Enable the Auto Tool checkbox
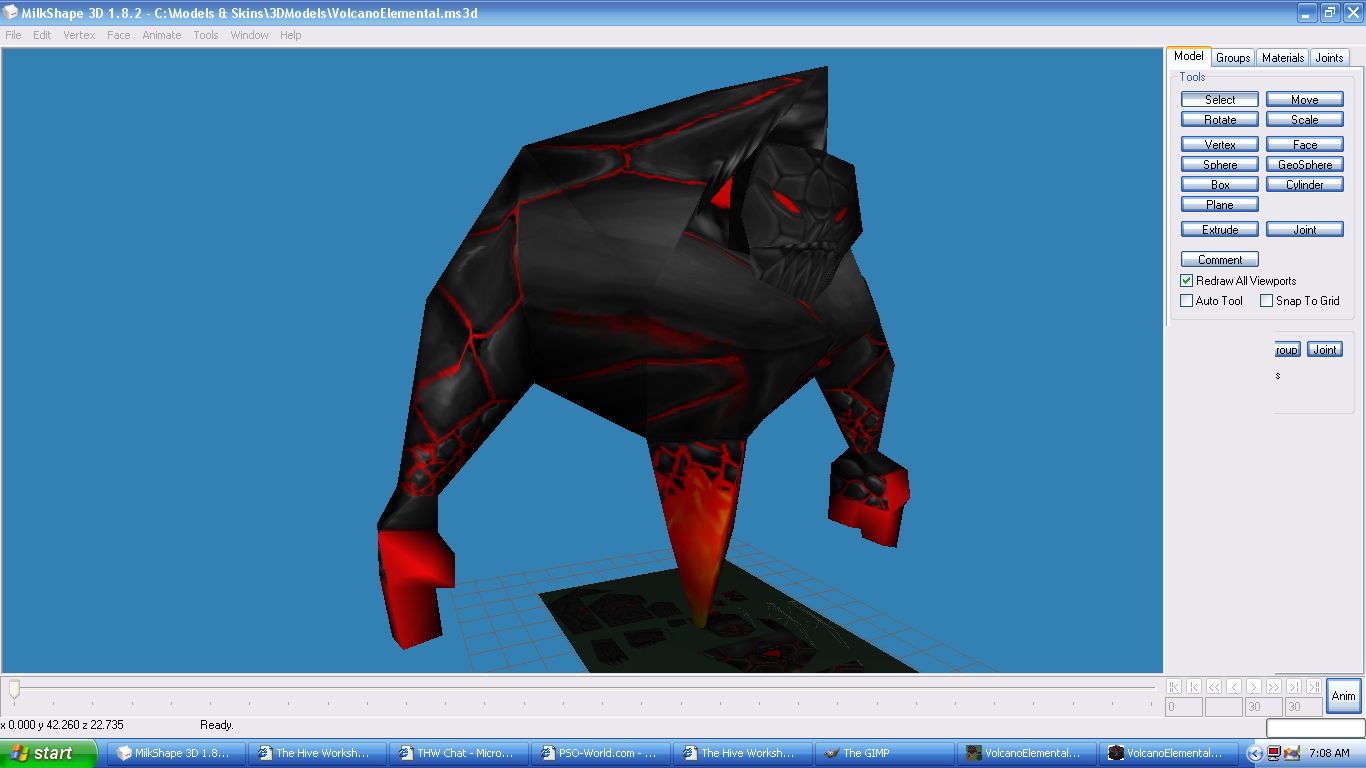This screenshot has height=768, width=1366. click(1187, 301)
